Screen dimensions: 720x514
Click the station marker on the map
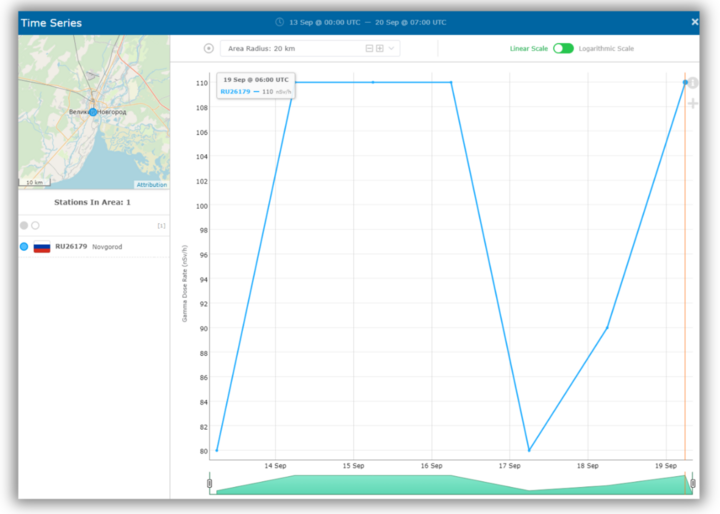tap(93, 112)
